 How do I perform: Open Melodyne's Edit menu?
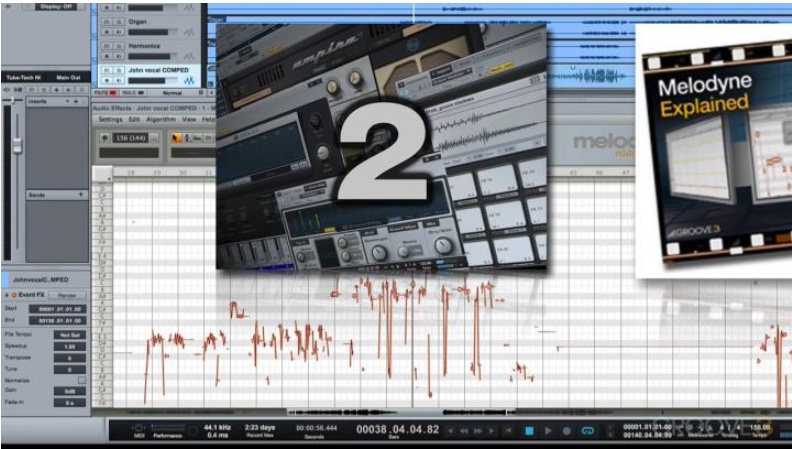tap(134, 120)
